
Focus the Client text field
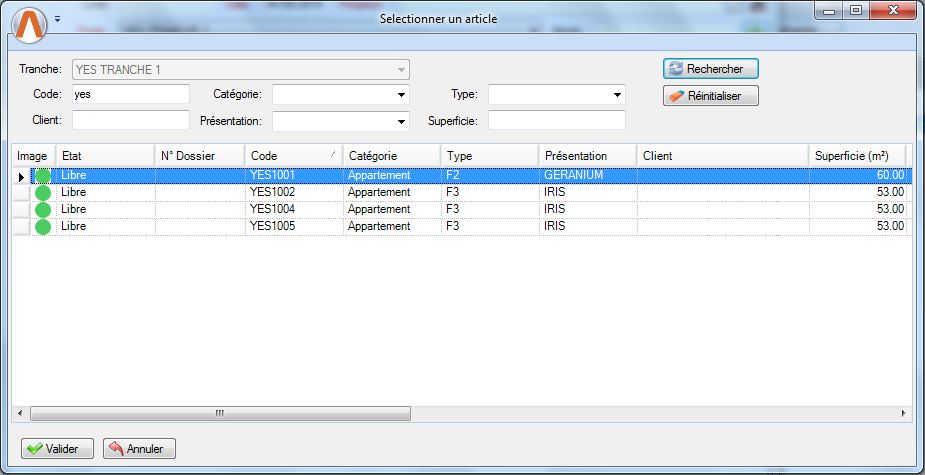click(x=130, y=120)
